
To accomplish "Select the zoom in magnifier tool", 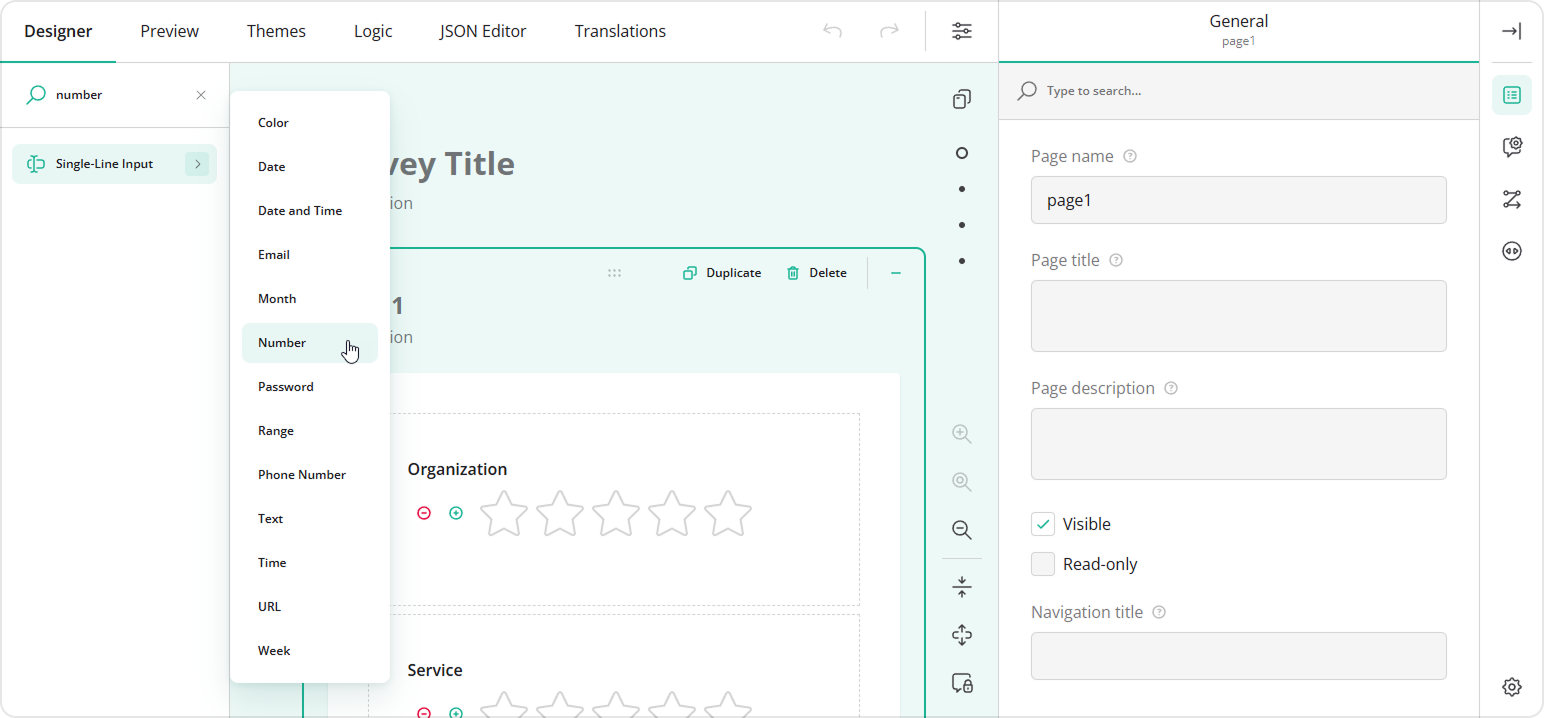I will [961, 433].
